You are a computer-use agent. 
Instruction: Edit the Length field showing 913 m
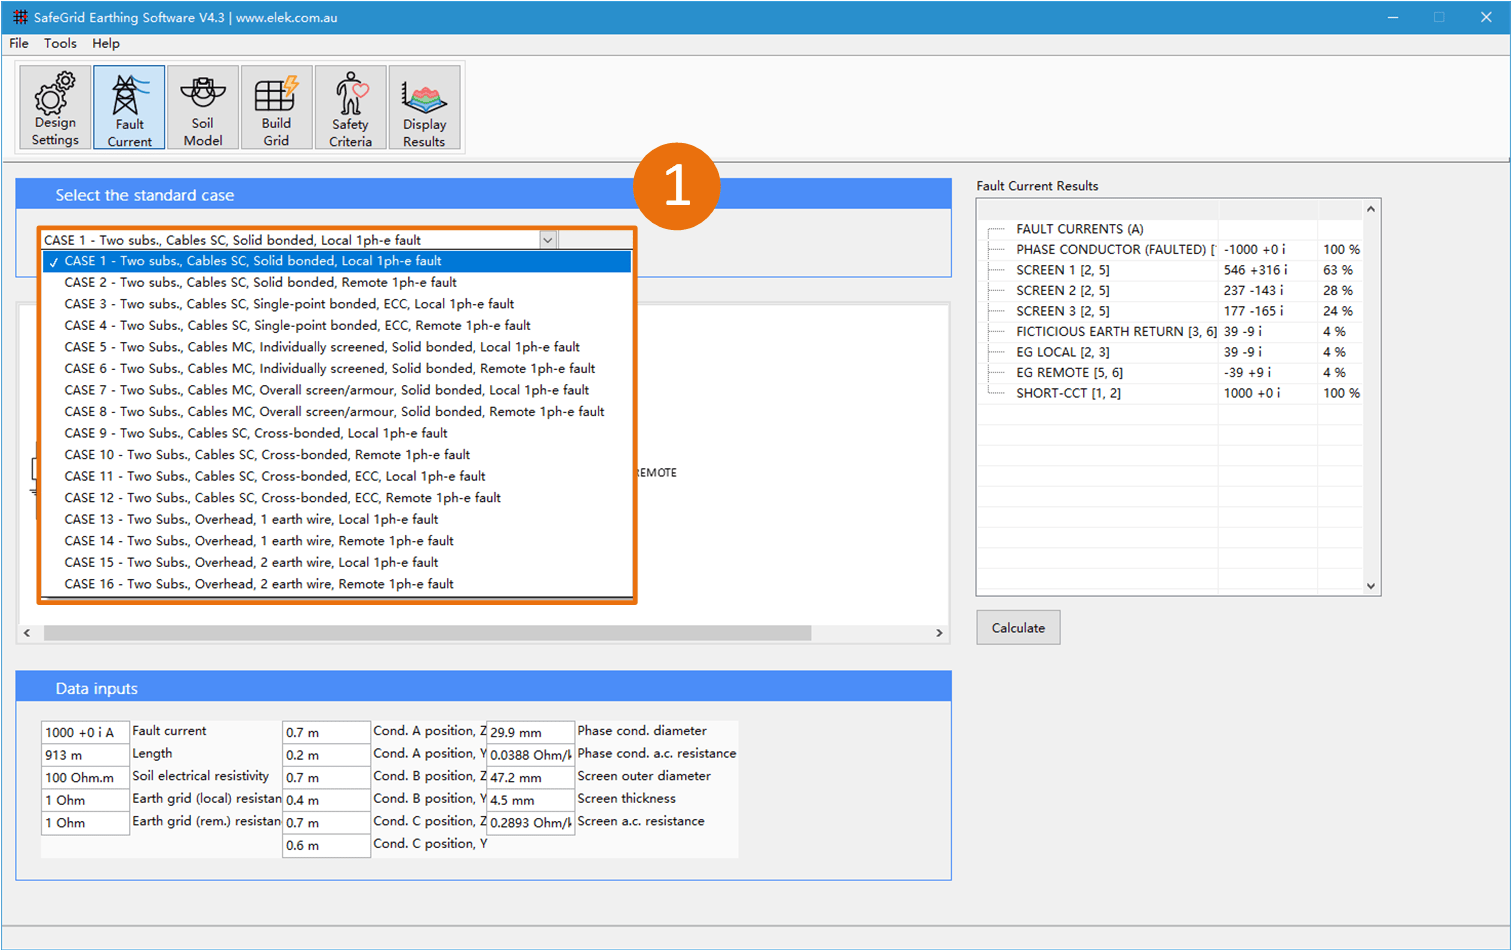pyautogui.click(x=84, y=755)
